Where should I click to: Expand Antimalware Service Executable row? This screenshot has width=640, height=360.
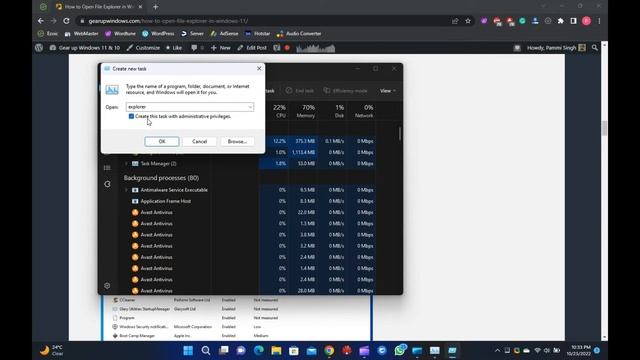tap(126, 190)
